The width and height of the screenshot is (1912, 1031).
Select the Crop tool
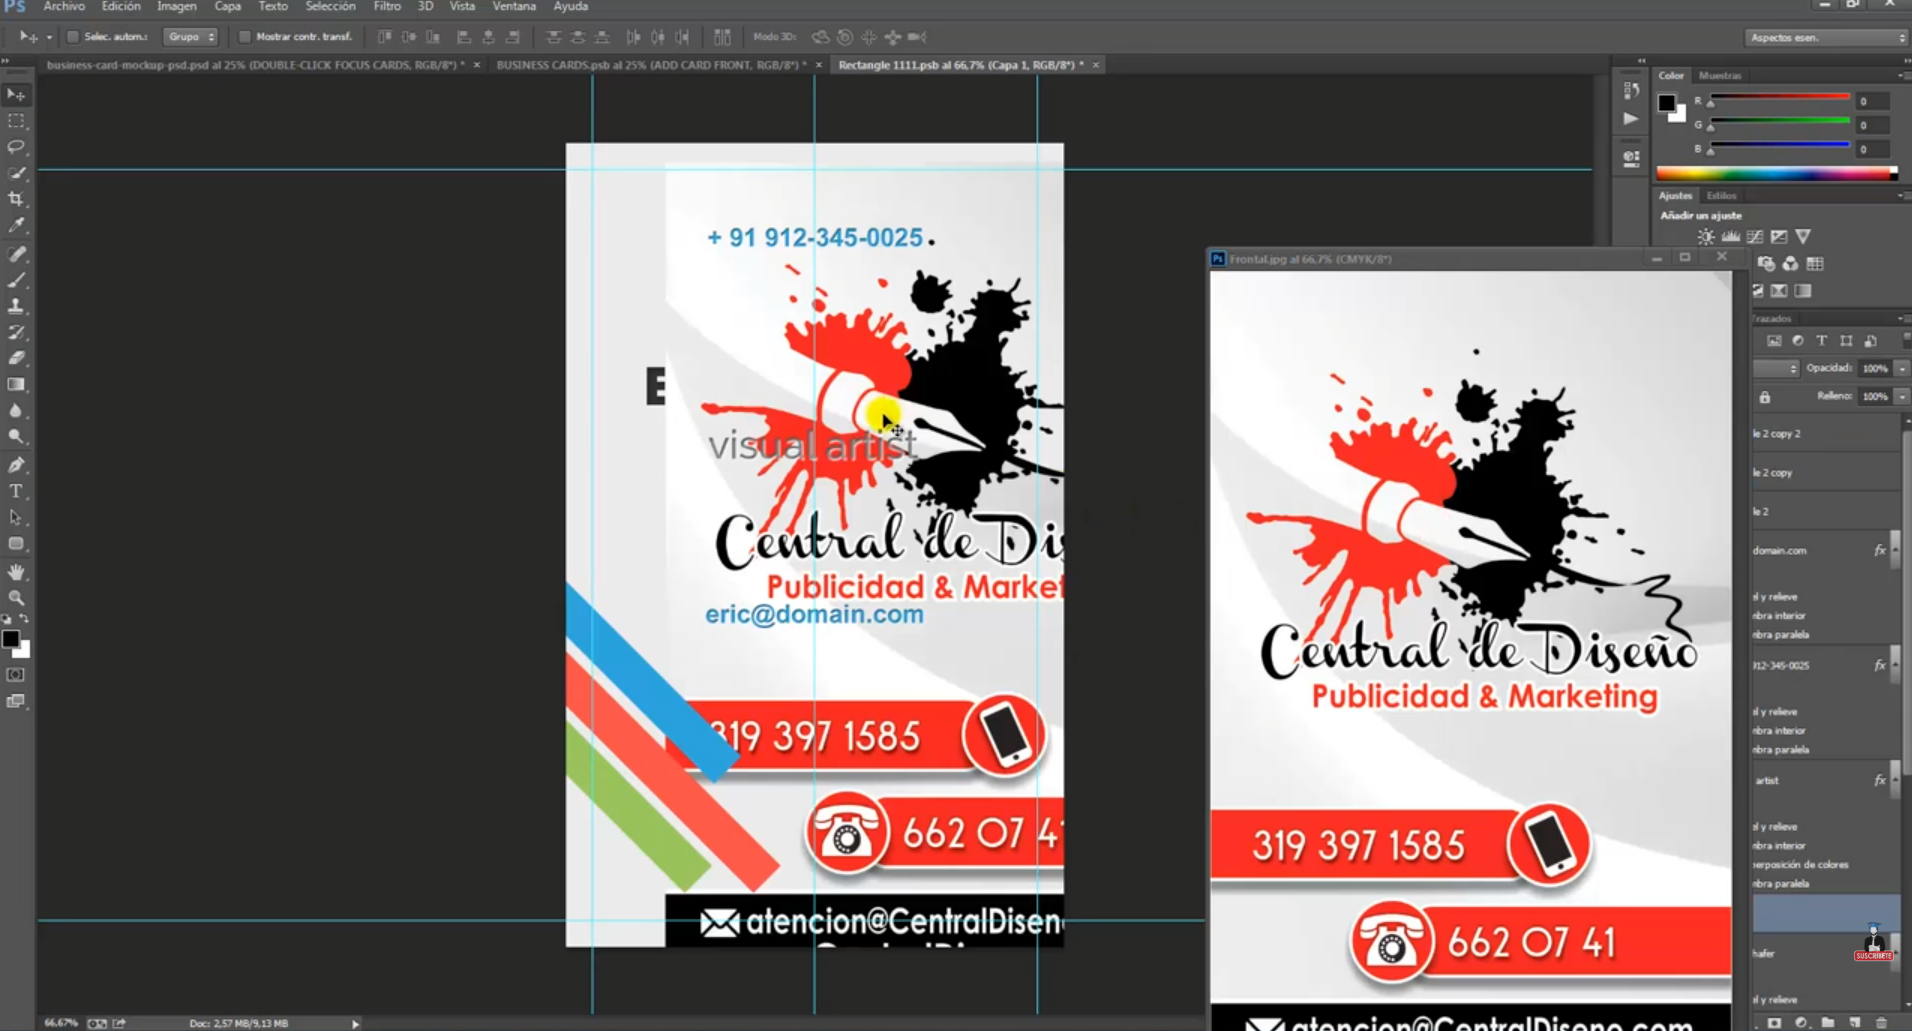click(16, 199)
